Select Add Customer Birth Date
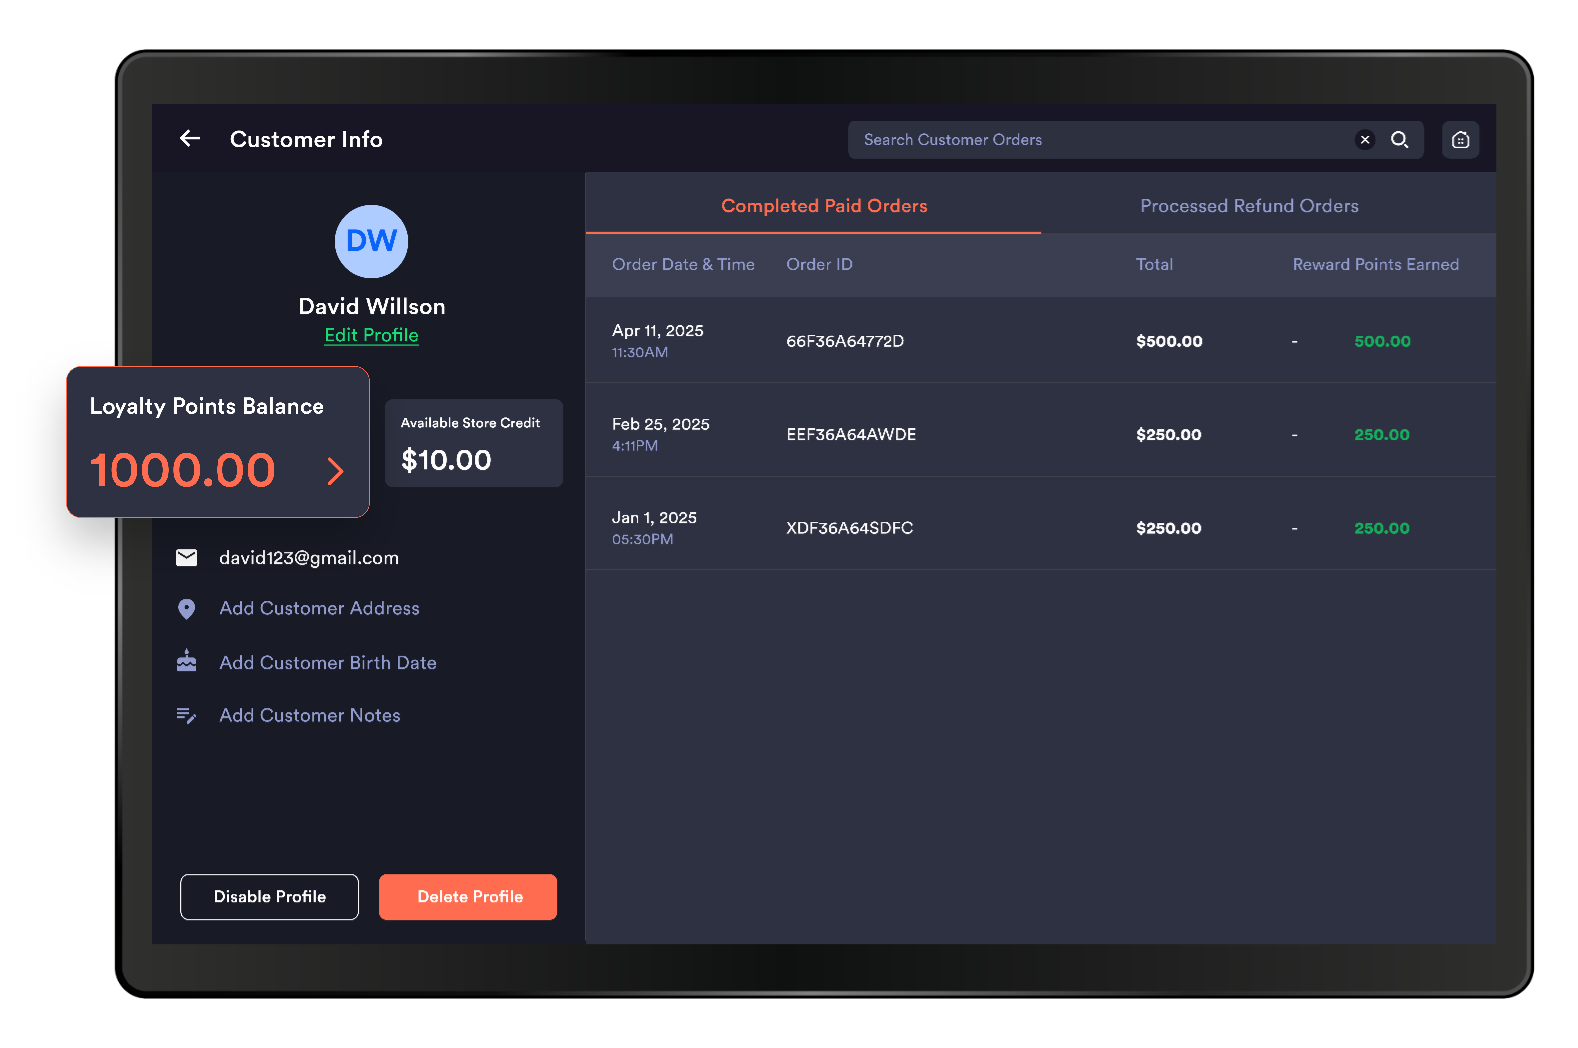 point(328,663)
